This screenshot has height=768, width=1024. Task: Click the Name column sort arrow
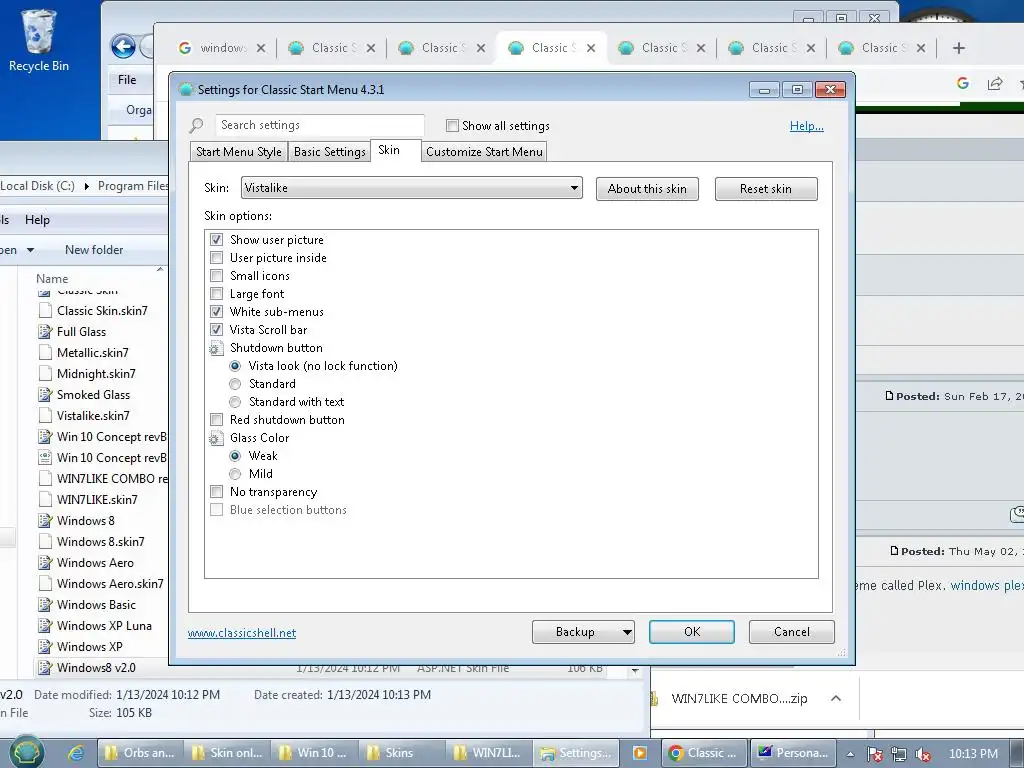coord(160,269)
